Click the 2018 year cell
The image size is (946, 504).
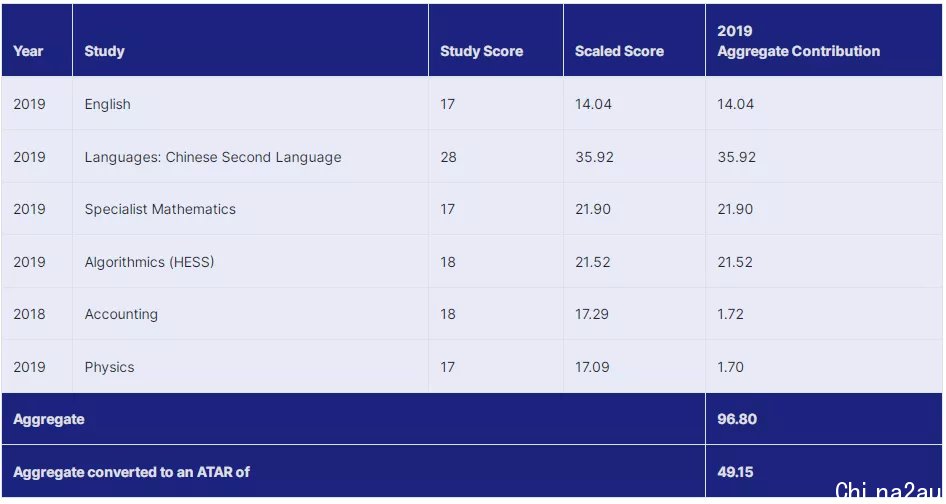[29, 314]
